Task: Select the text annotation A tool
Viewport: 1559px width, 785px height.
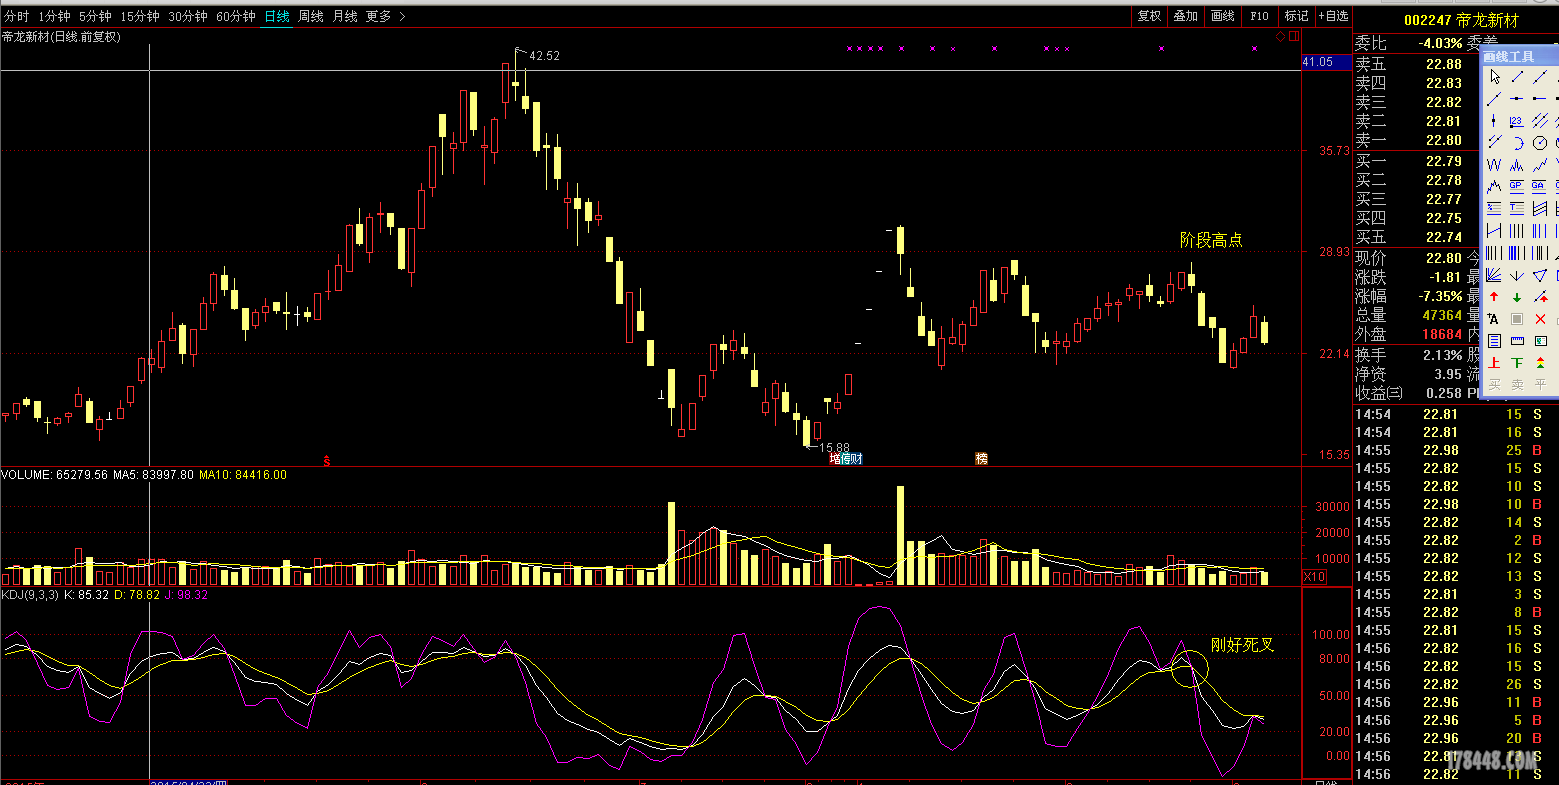Action: pos(1494,319)
